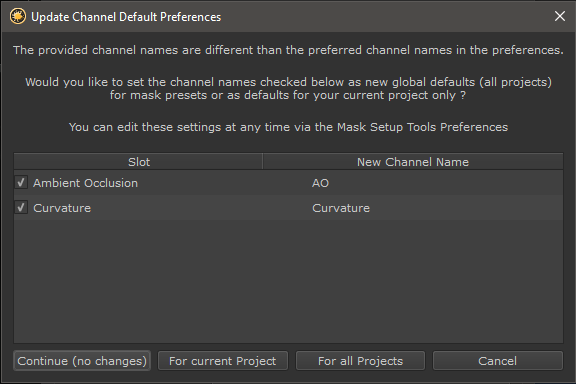Click the 'provided channel names are different' message

288,50
